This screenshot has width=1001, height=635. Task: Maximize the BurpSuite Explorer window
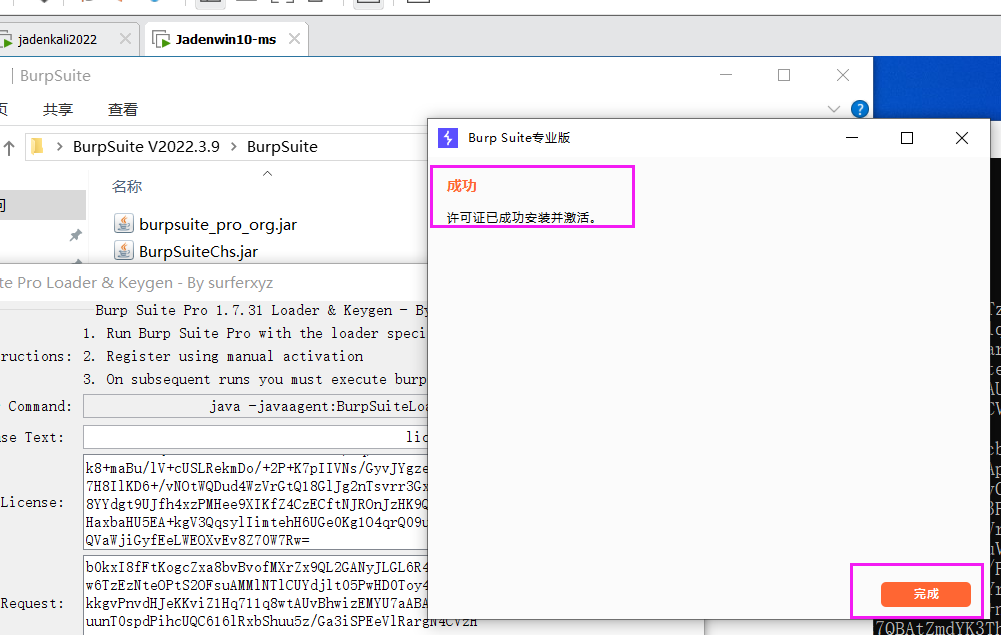click(784, 75)
